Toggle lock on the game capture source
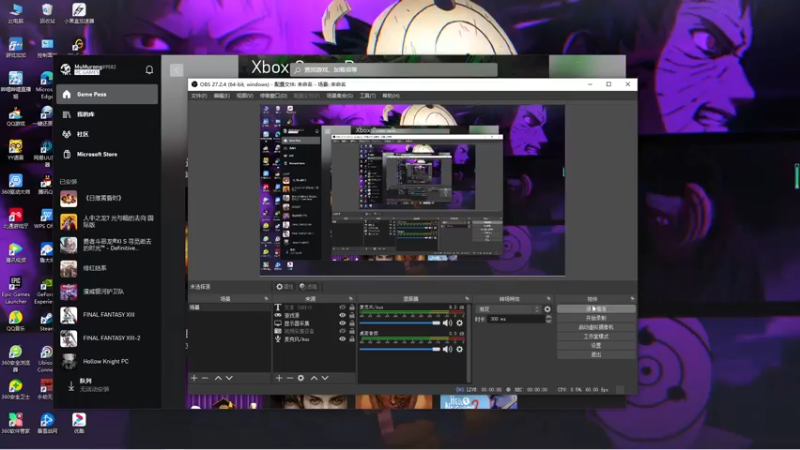The width and height of the screenshot is (800, 450). coord(352,315)
